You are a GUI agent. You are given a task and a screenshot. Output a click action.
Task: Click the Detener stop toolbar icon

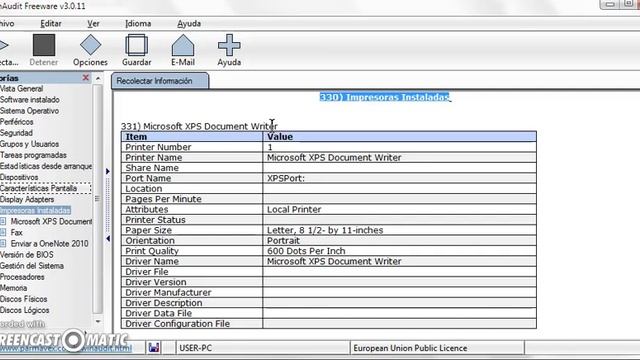(x=44, y=45)
